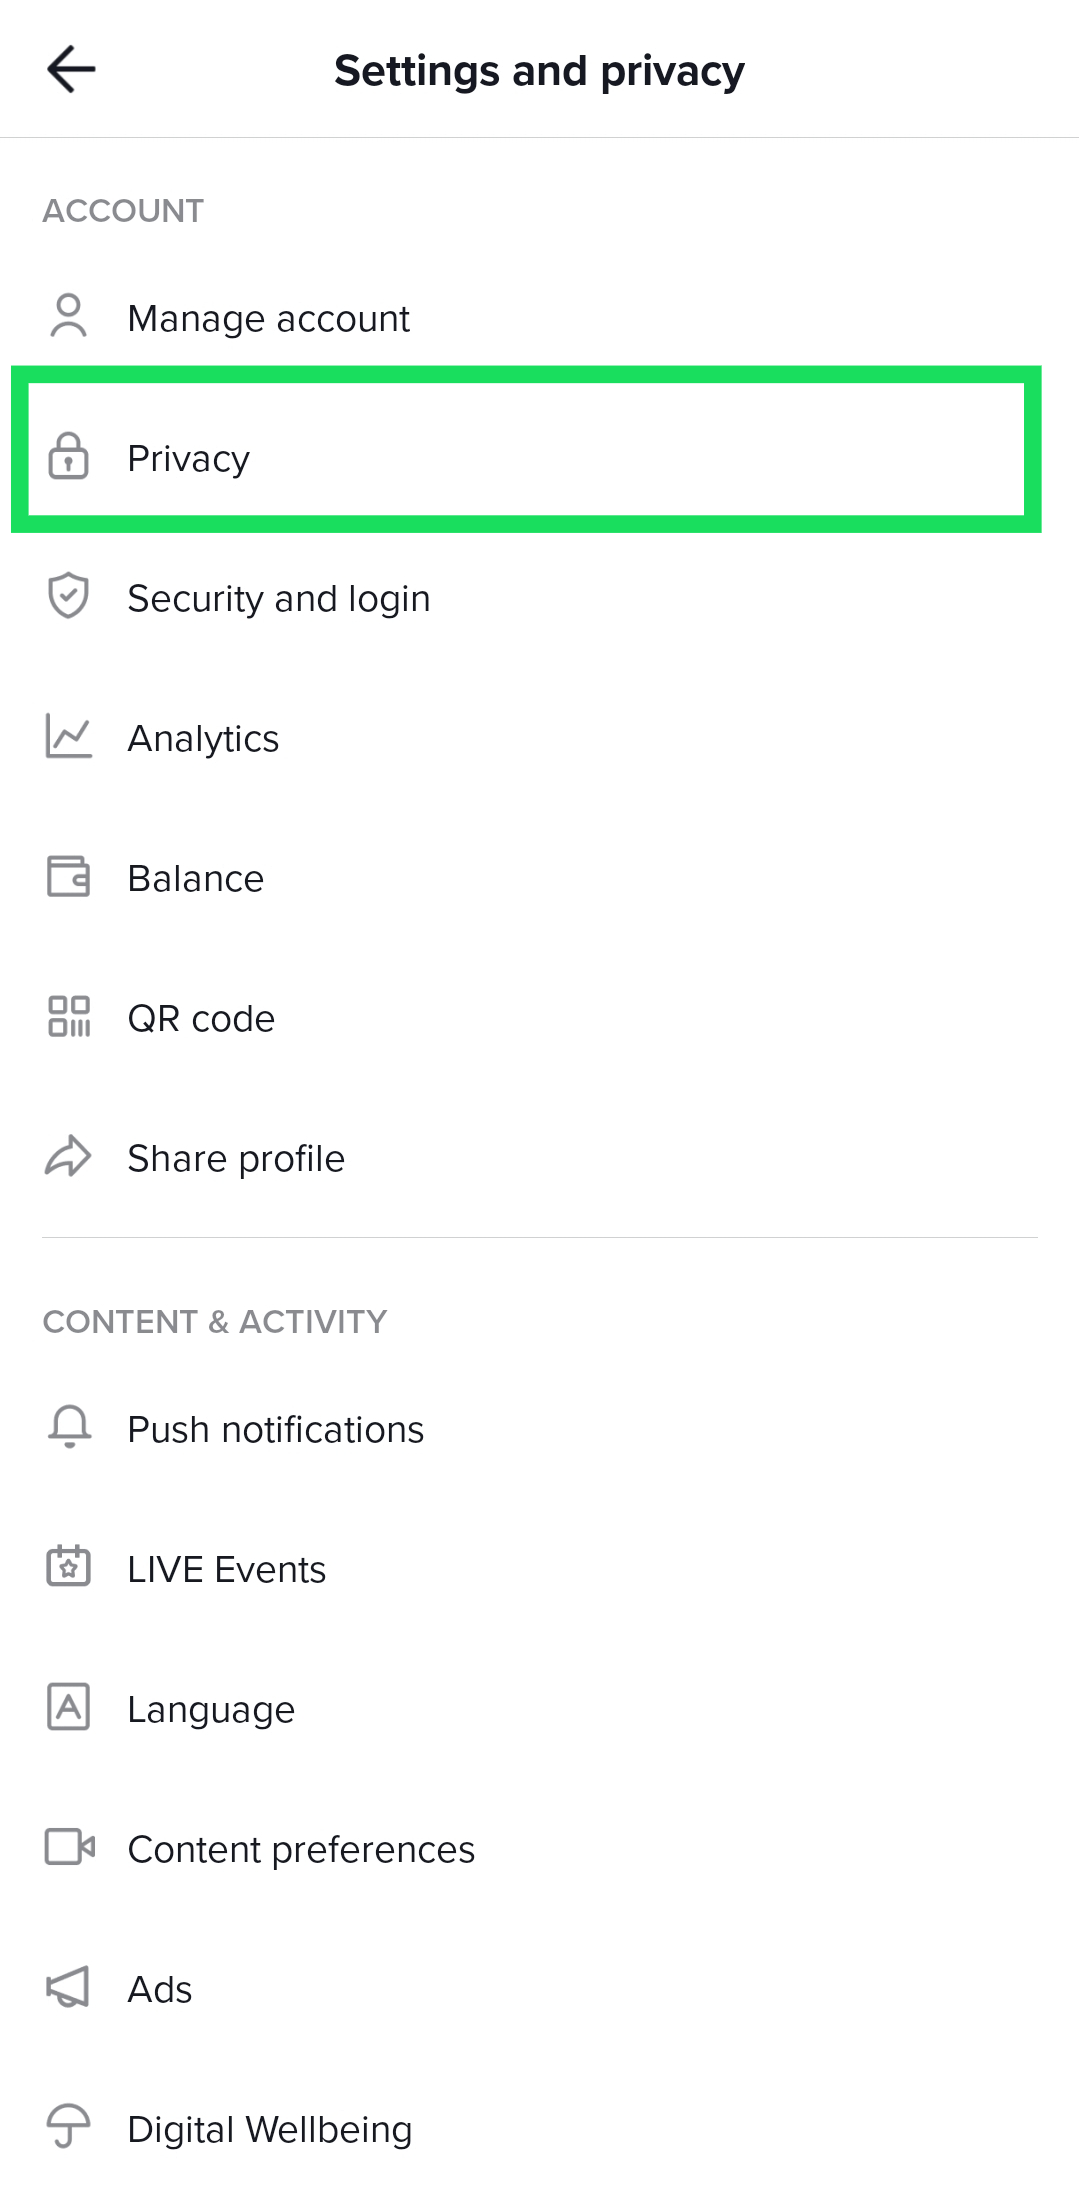The width and height of the screenshot is (1079, 2211).
Task: Tap the chart icon beside Analytics
Action: coord(68,737)
